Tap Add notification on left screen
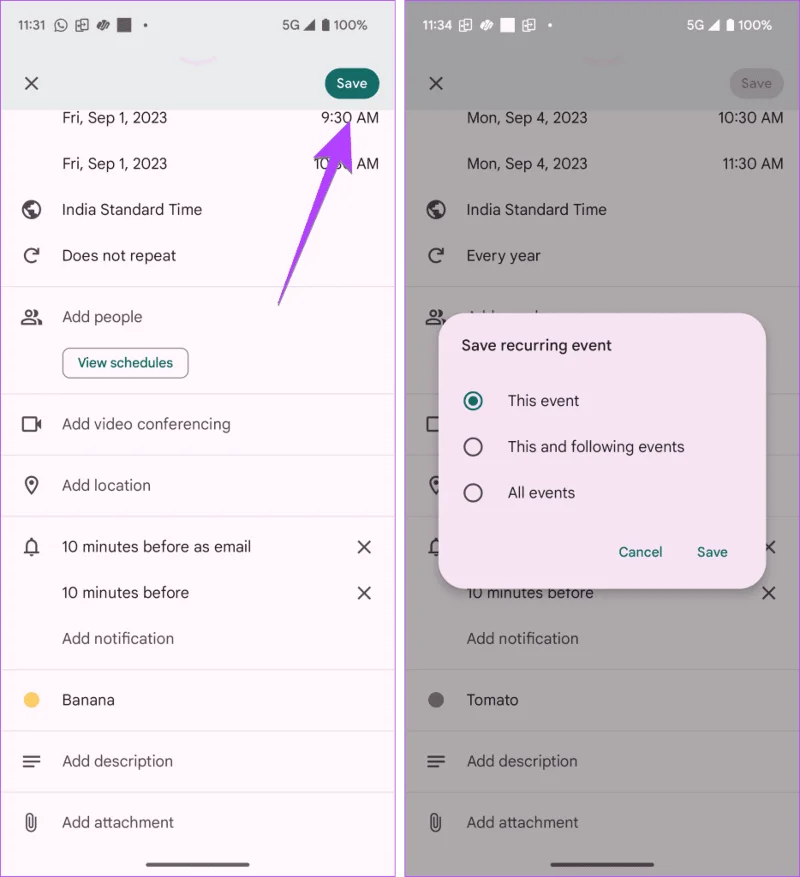The height and width of the screenshot is (877, 800). coord(118,638)
